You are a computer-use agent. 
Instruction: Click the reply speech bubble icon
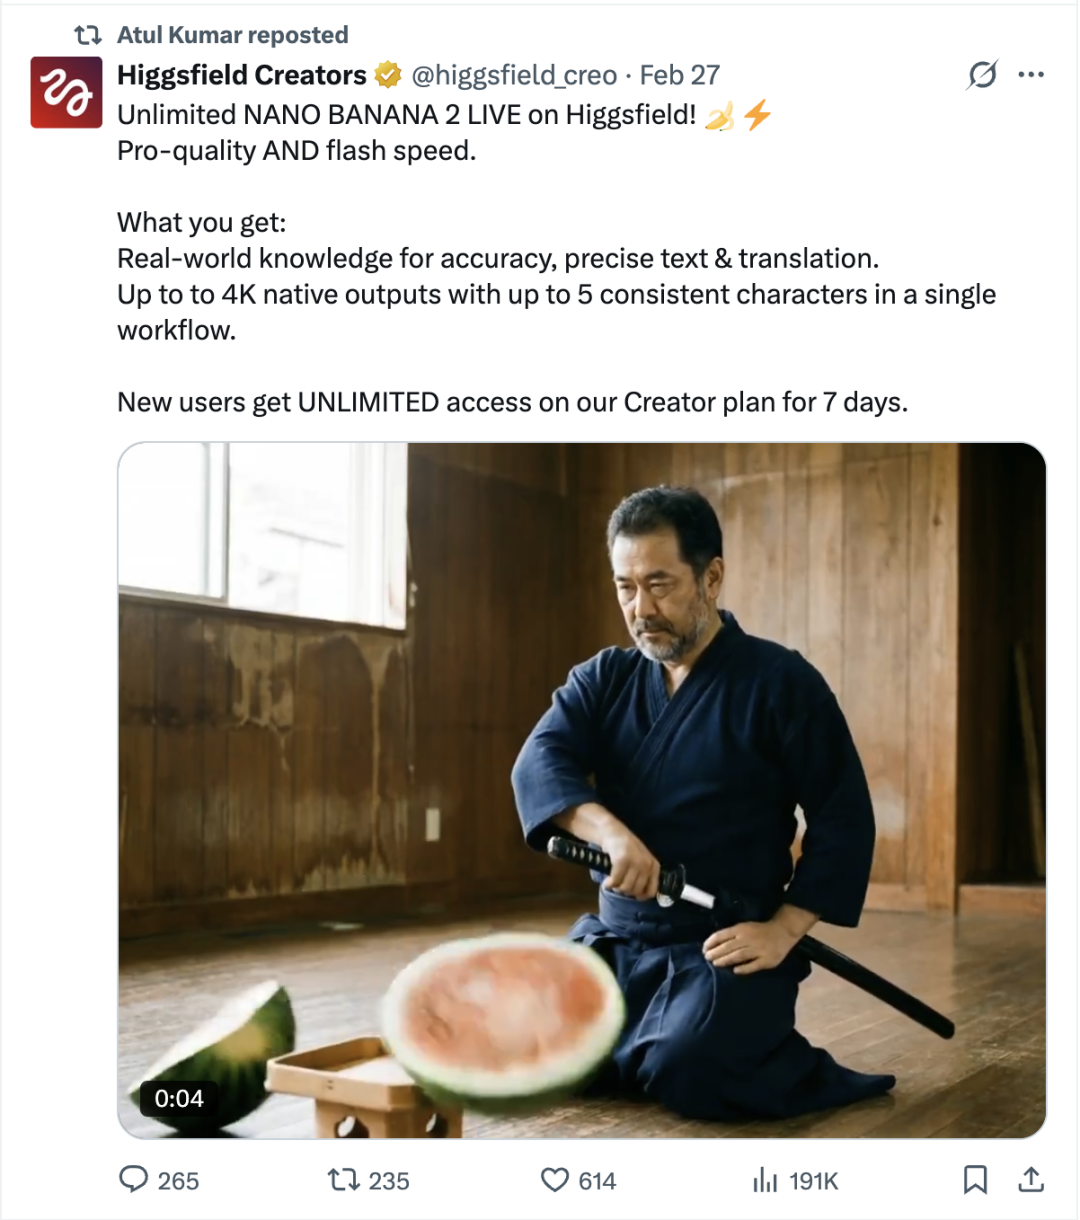[133, 1180]
